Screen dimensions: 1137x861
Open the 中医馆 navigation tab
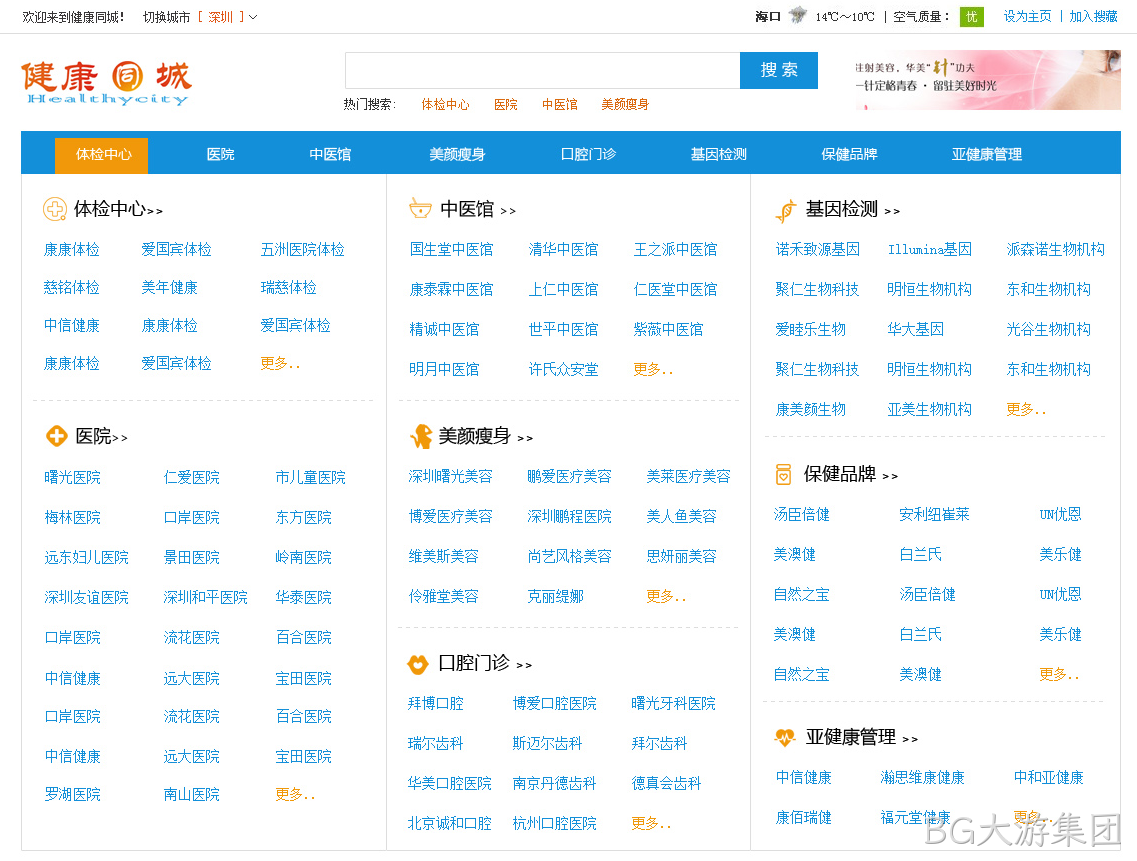330,155
